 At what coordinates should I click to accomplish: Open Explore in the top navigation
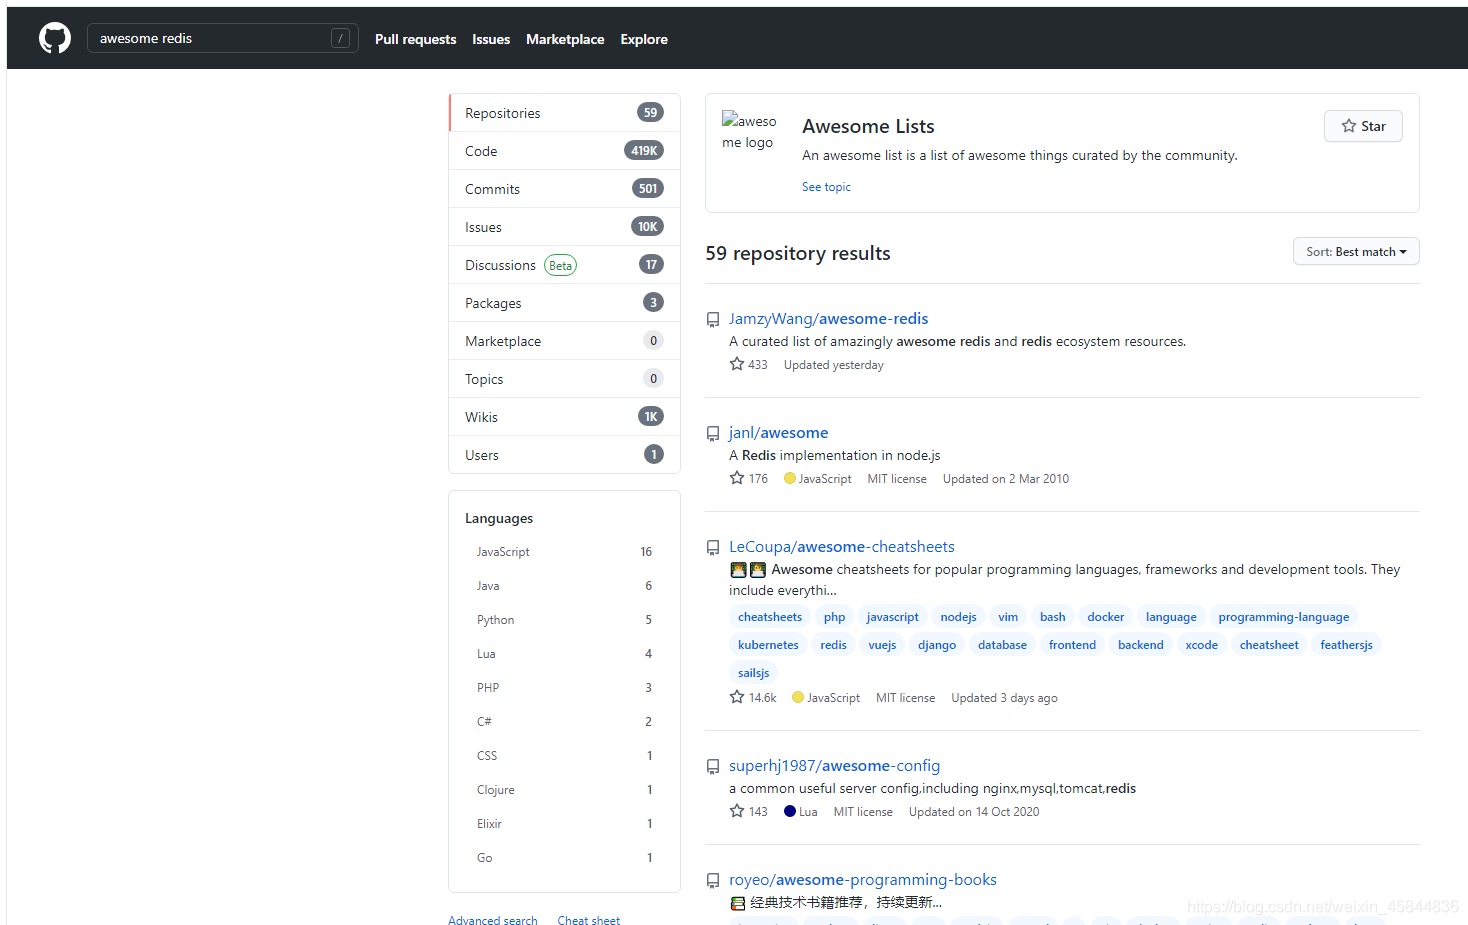[x=644, y=39]
